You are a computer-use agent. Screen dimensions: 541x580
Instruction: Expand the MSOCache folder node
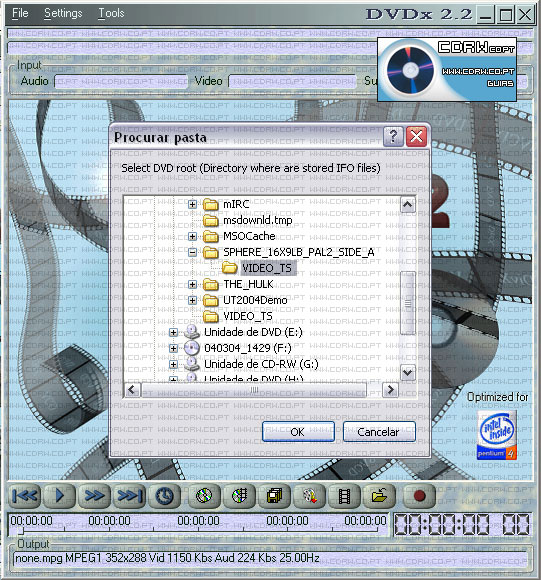[192, 236]
